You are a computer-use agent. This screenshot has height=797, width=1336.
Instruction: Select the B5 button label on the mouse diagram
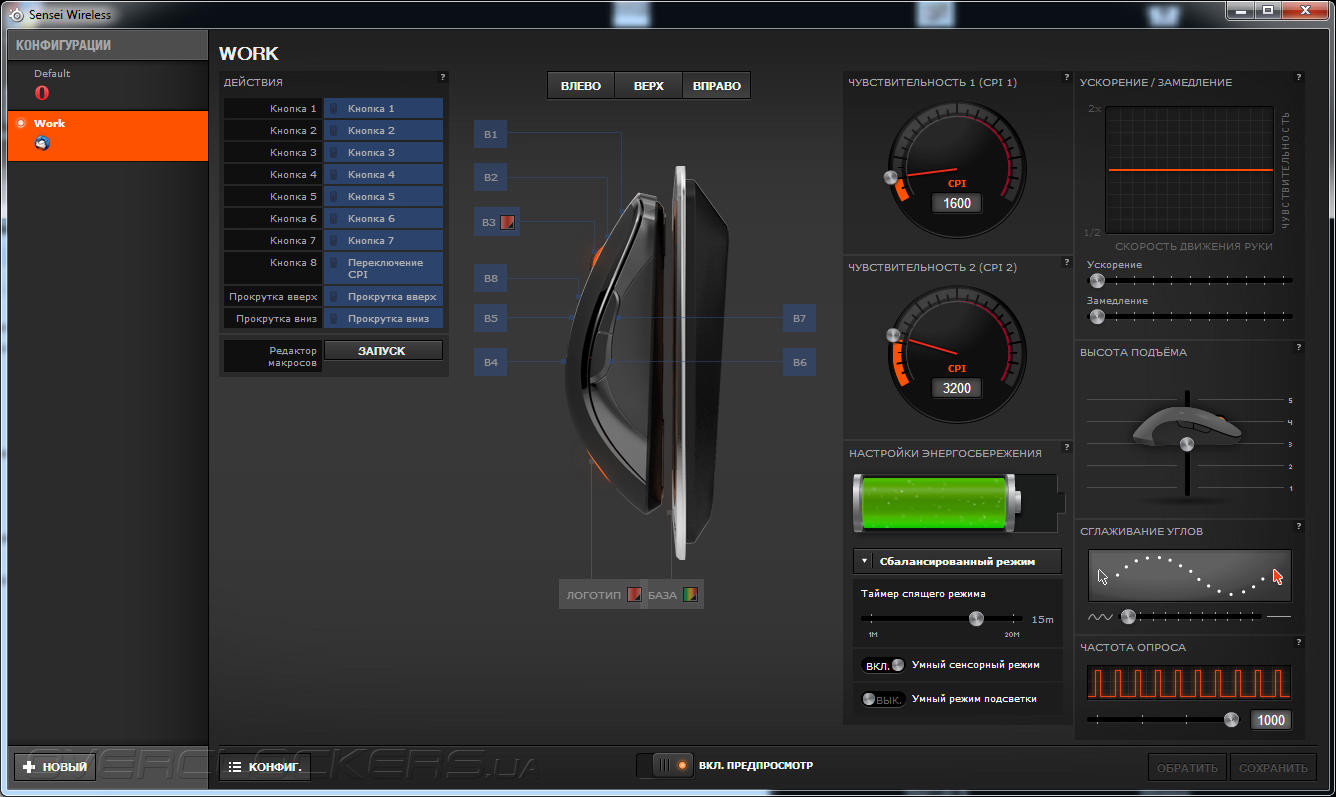[x=490, y=319]
